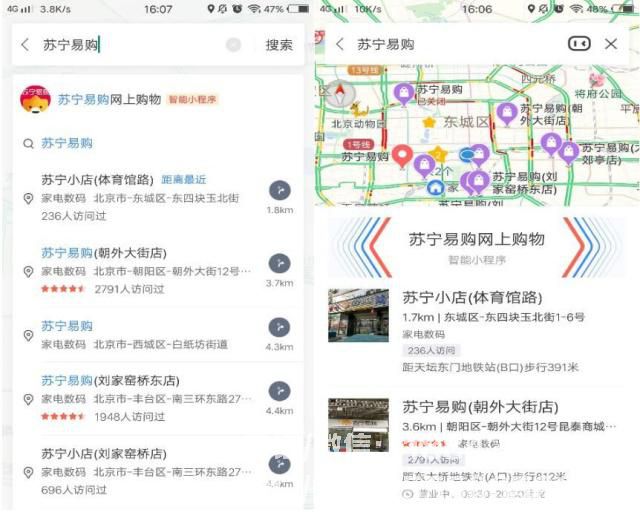Tap back arrow in left search bar
Screen dimensions: 640x518
point(25,44)
